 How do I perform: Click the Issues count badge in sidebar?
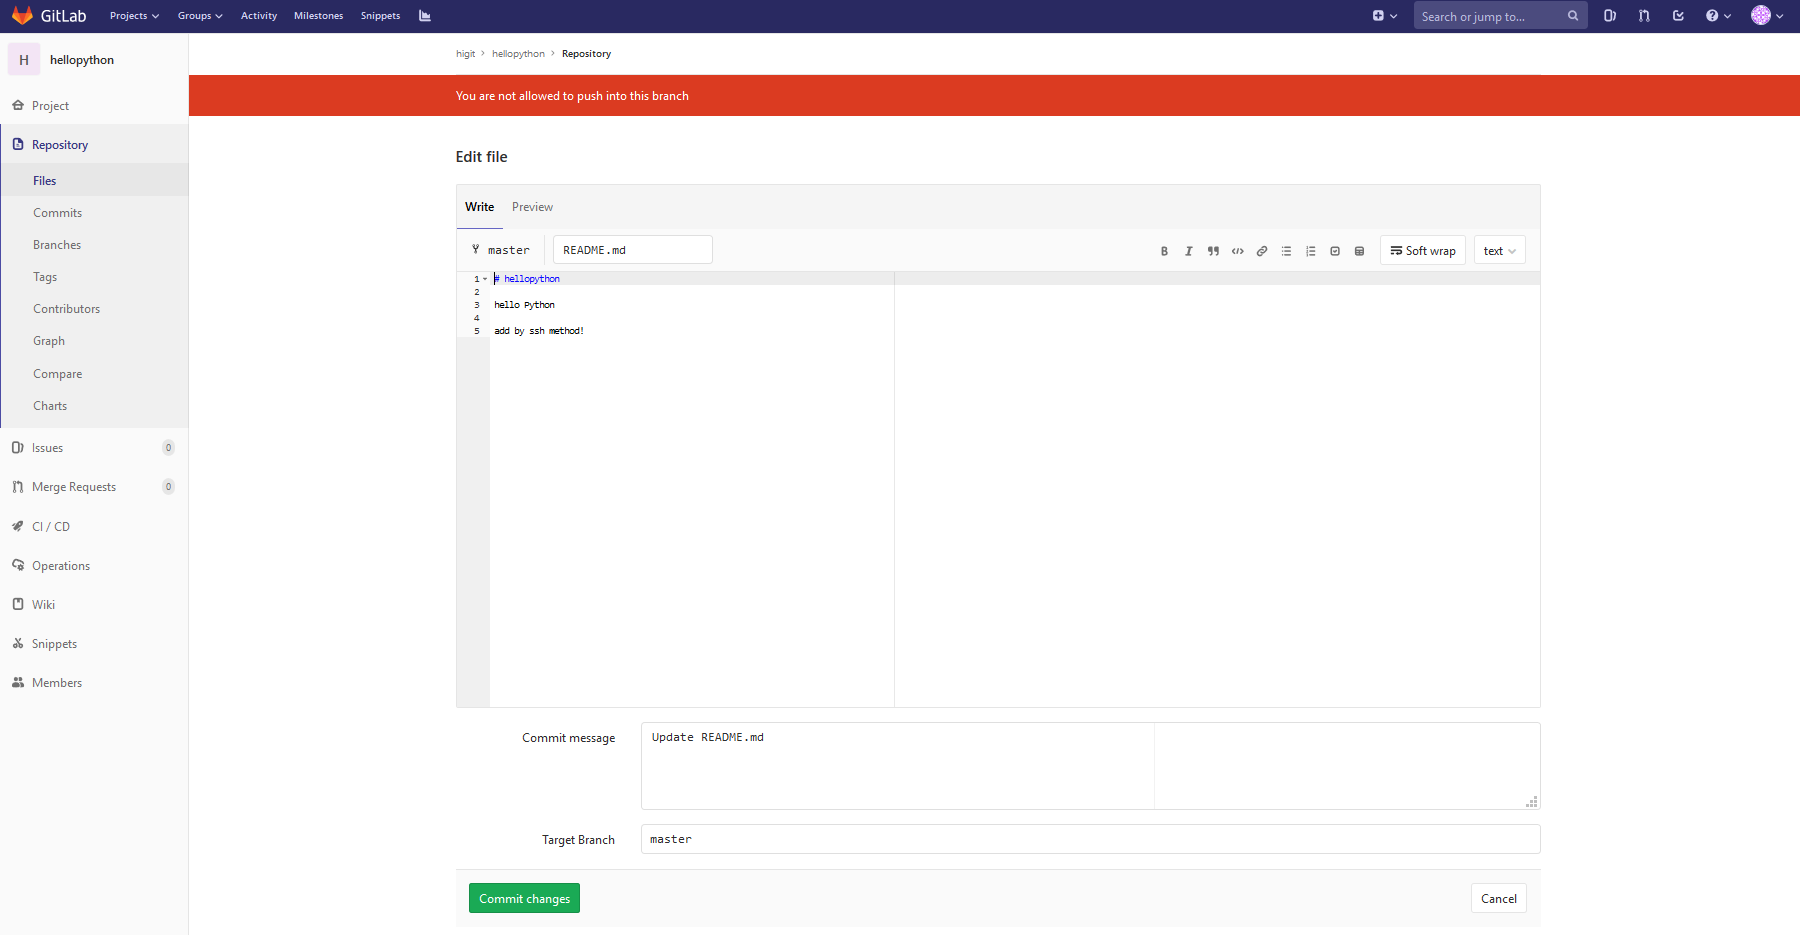pyautogui.click(x=168, y=448)
